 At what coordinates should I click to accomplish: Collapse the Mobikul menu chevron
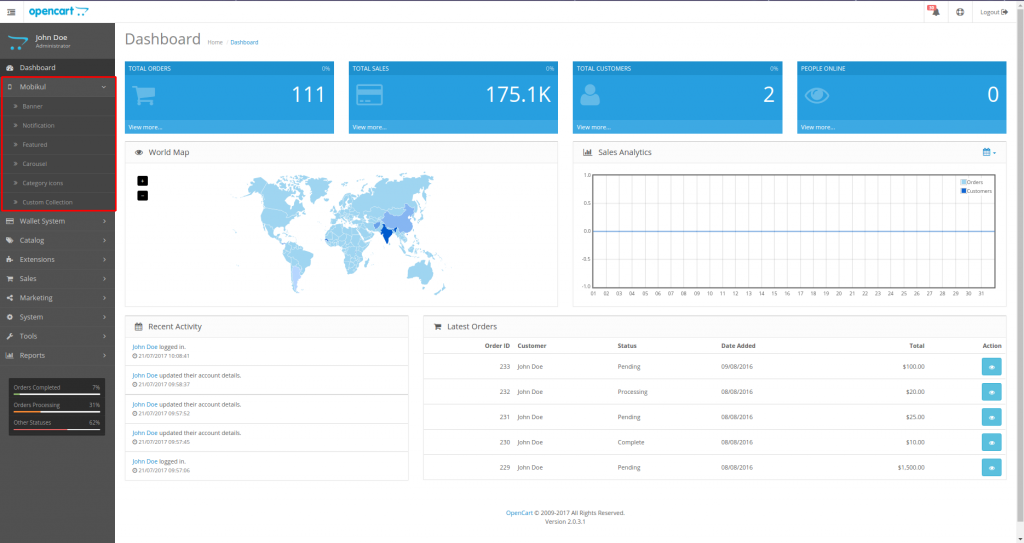click(104, 87)
